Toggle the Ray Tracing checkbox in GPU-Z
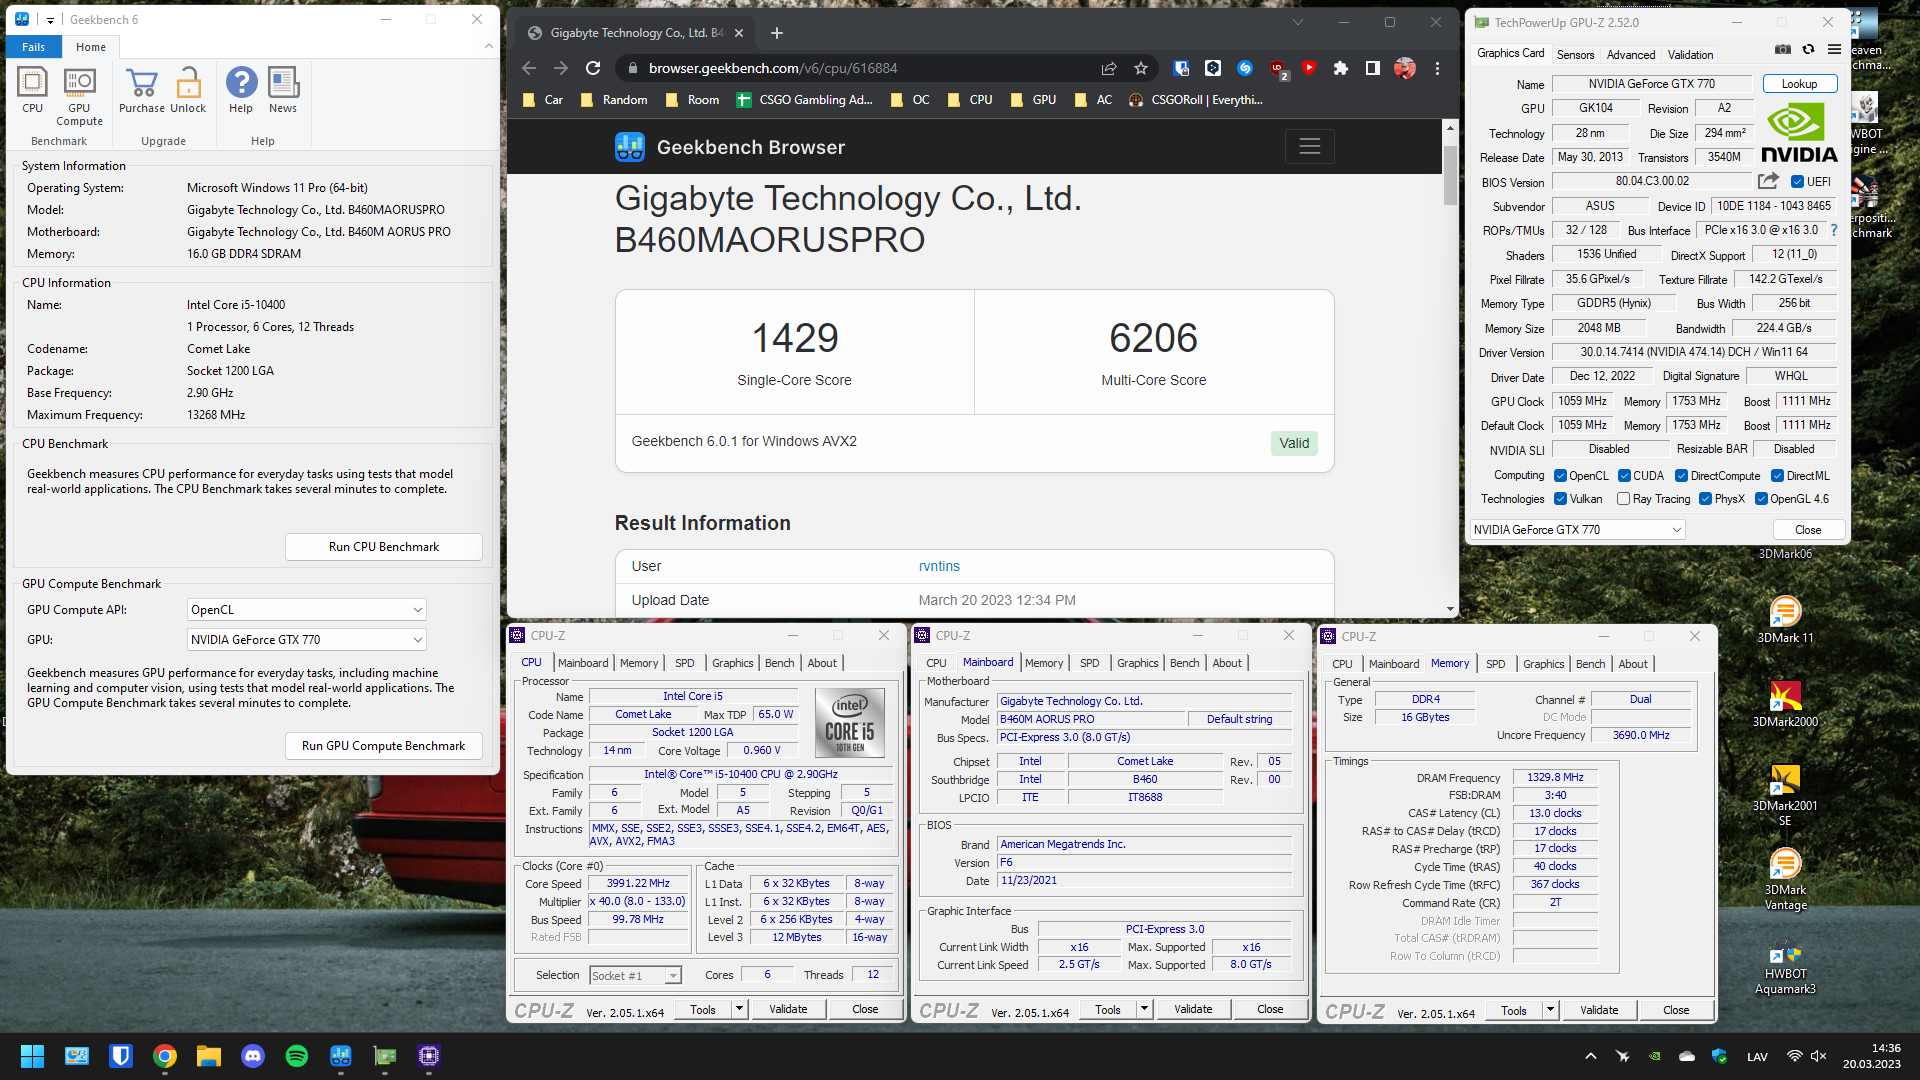The height and width of the screenshot is (1080, 1920). tap(1624, 499)
